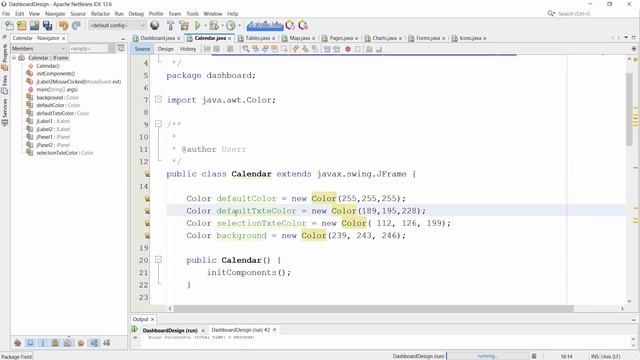Click the Save All toolbar icon
Image resolution: width=640 pixels, height=360 pixels.
(x=47, y=25)
